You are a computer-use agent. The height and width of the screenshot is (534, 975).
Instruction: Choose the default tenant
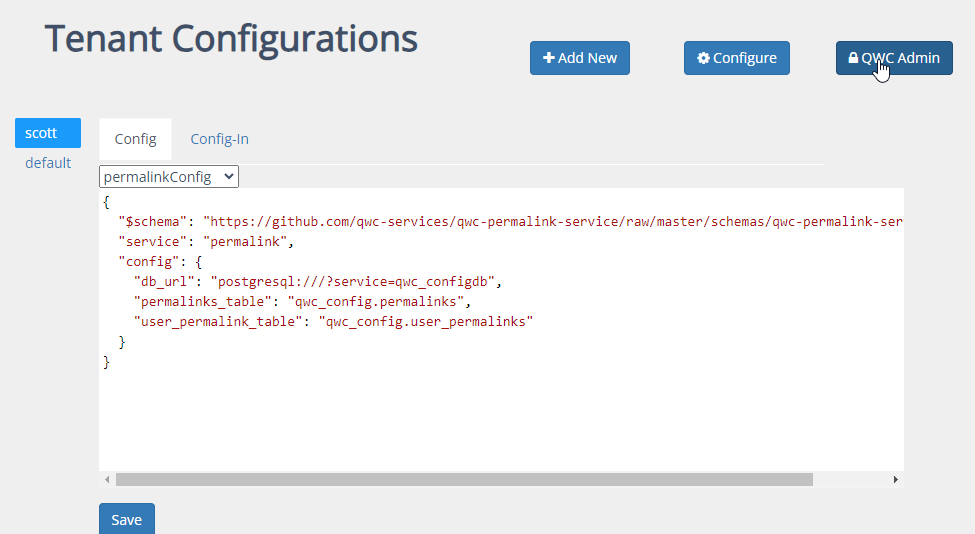48,162
